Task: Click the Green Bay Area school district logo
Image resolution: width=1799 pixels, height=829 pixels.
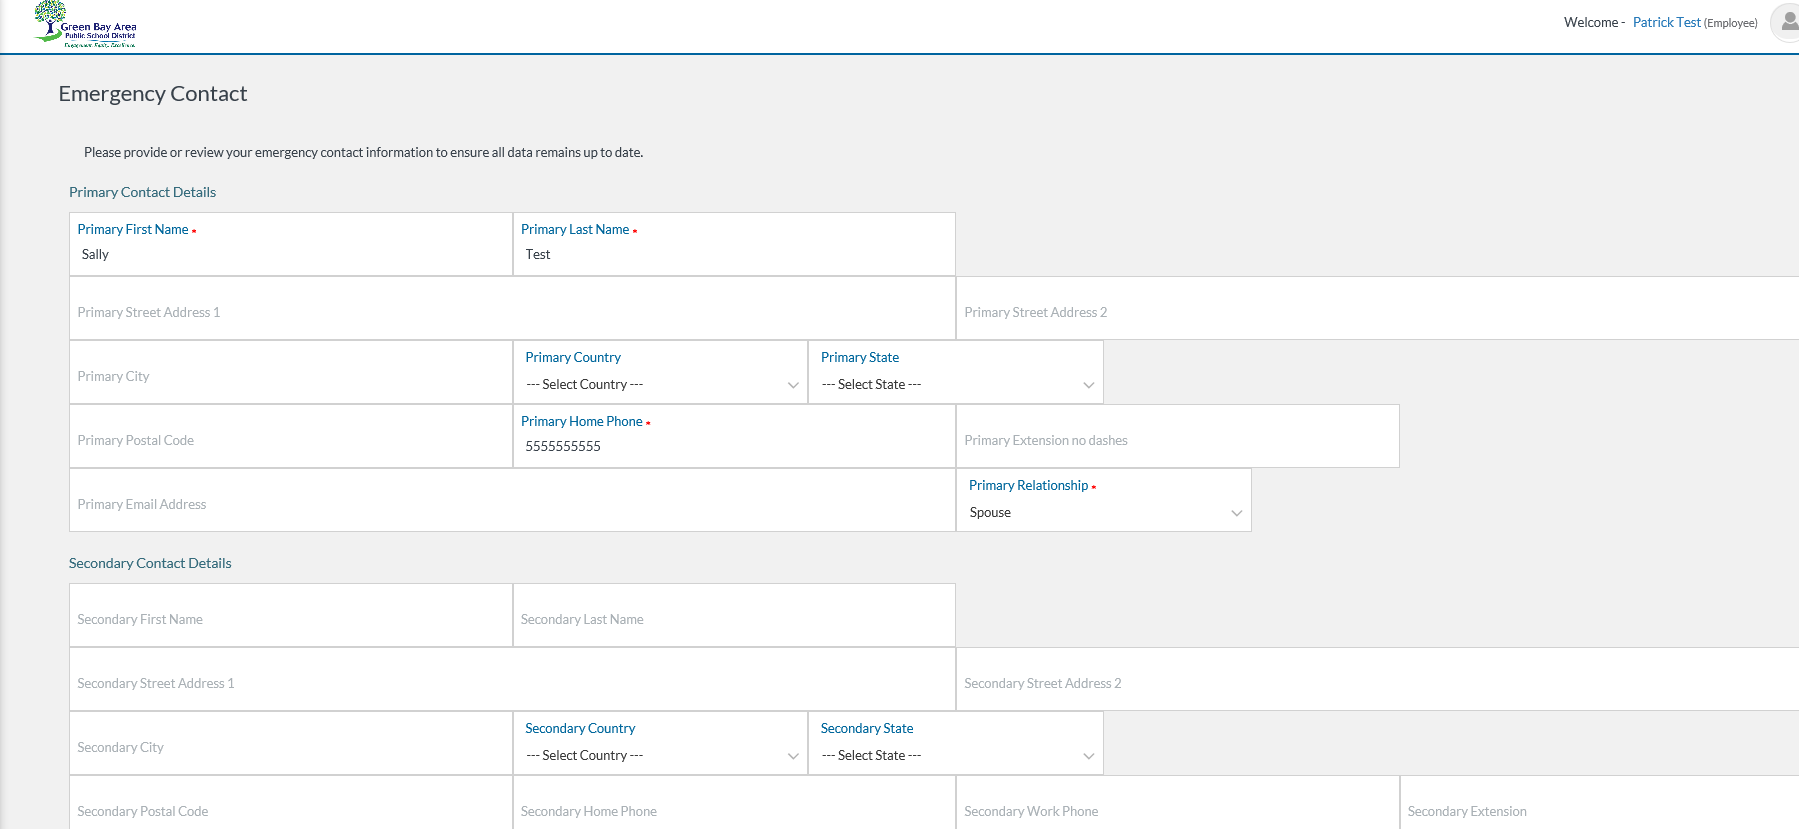Action: pos(85,25)
